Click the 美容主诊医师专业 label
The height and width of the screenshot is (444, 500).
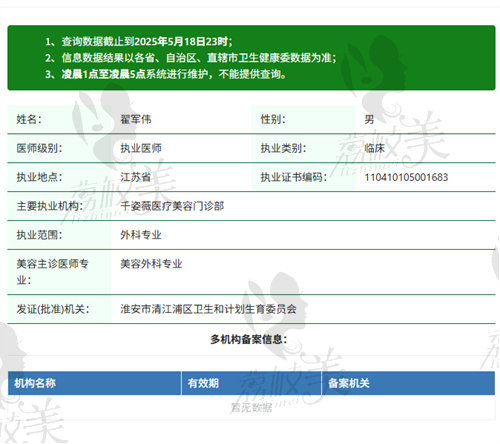pos(52,272)
